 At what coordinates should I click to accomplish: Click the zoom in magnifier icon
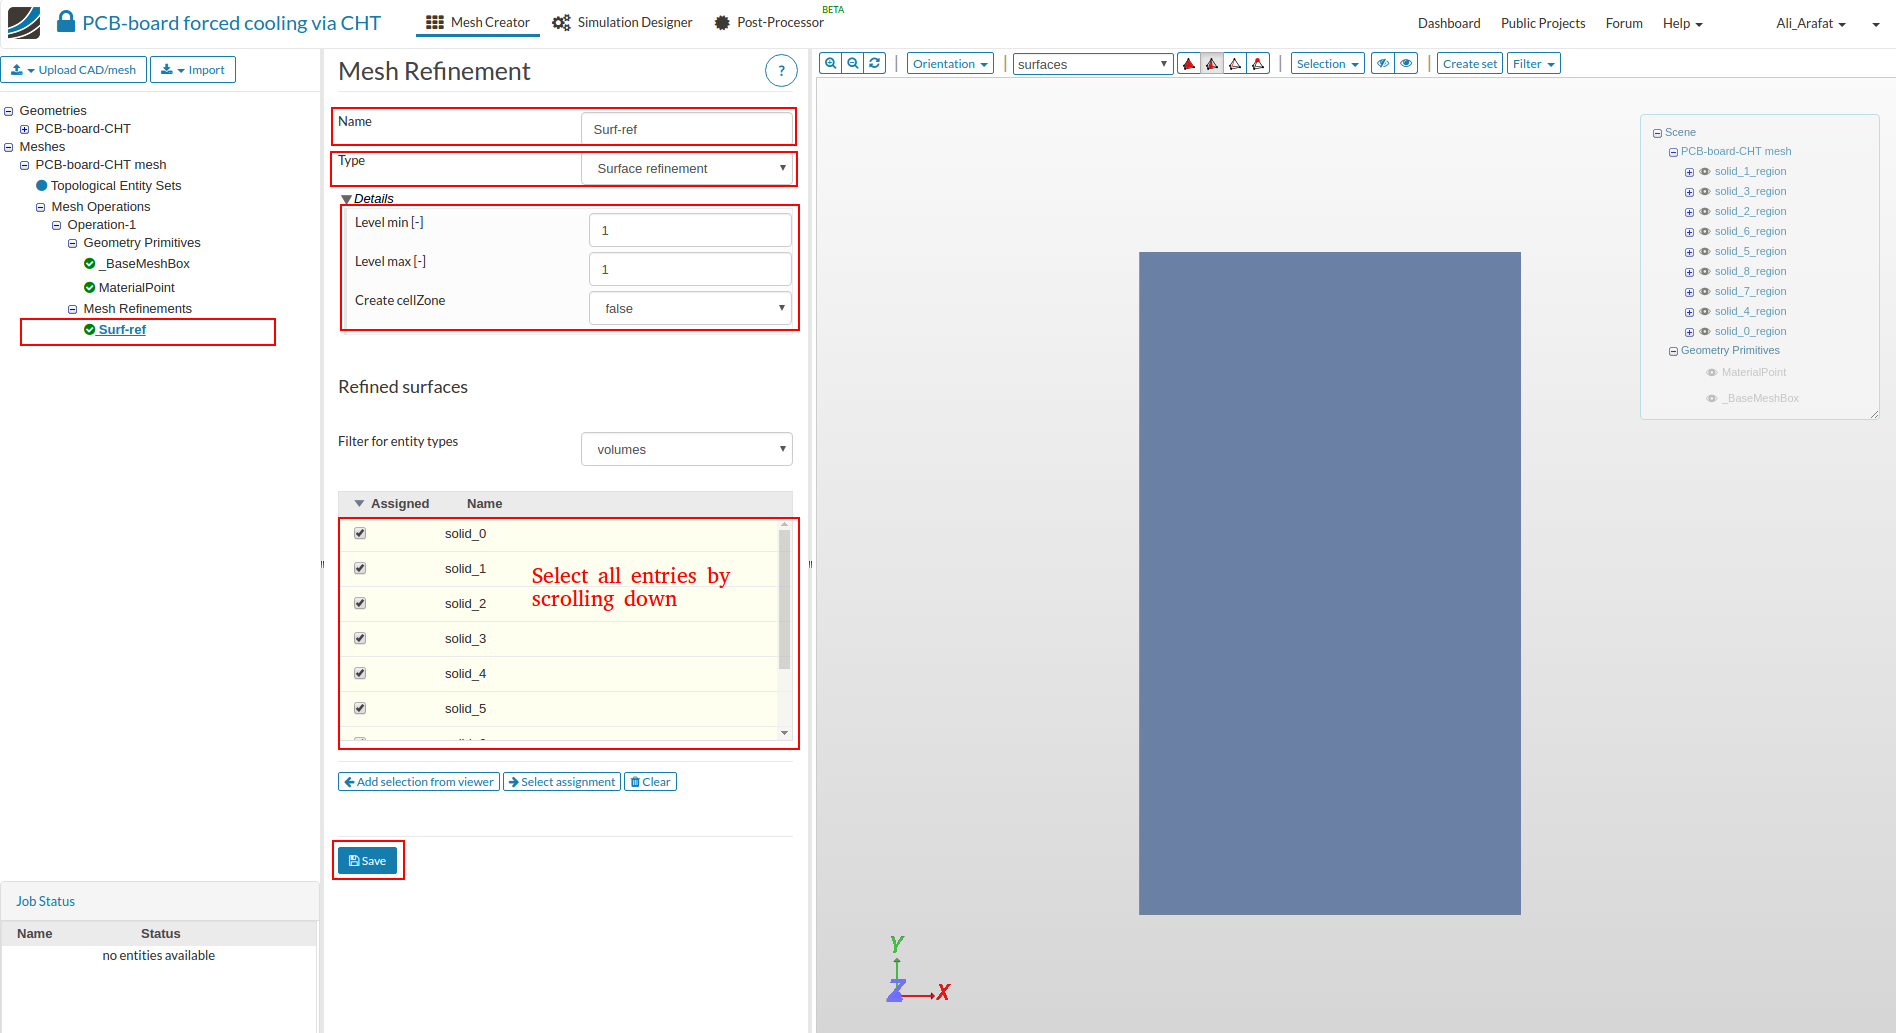[831, 63]
